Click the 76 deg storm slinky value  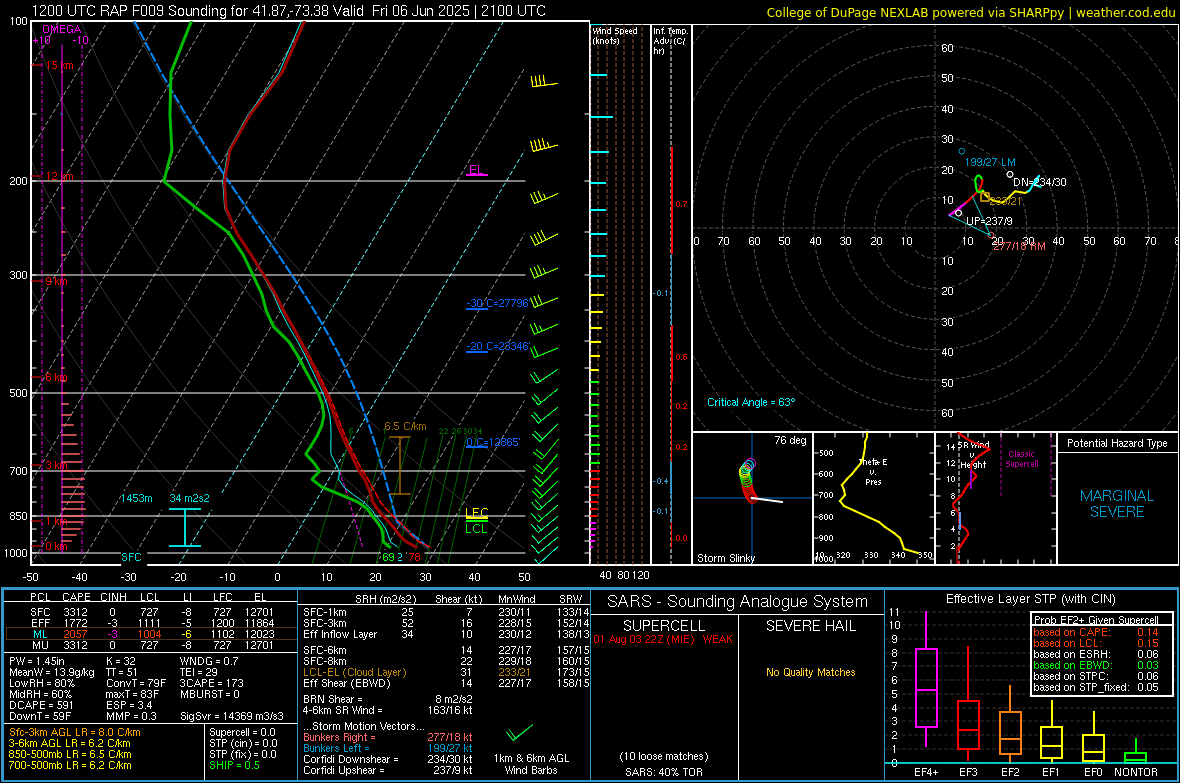[790, 440]
